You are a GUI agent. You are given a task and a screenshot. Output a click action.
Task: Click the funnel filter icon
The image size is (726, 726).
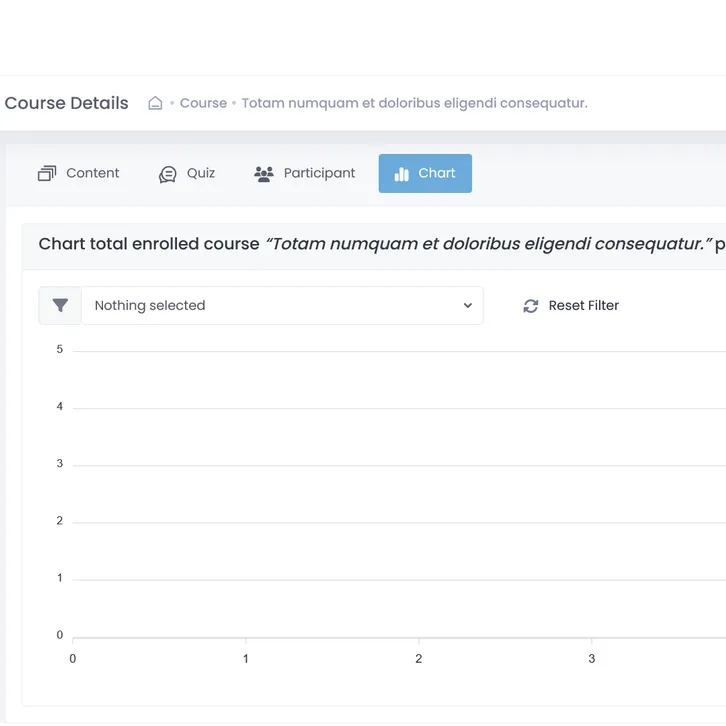point(60,305)
